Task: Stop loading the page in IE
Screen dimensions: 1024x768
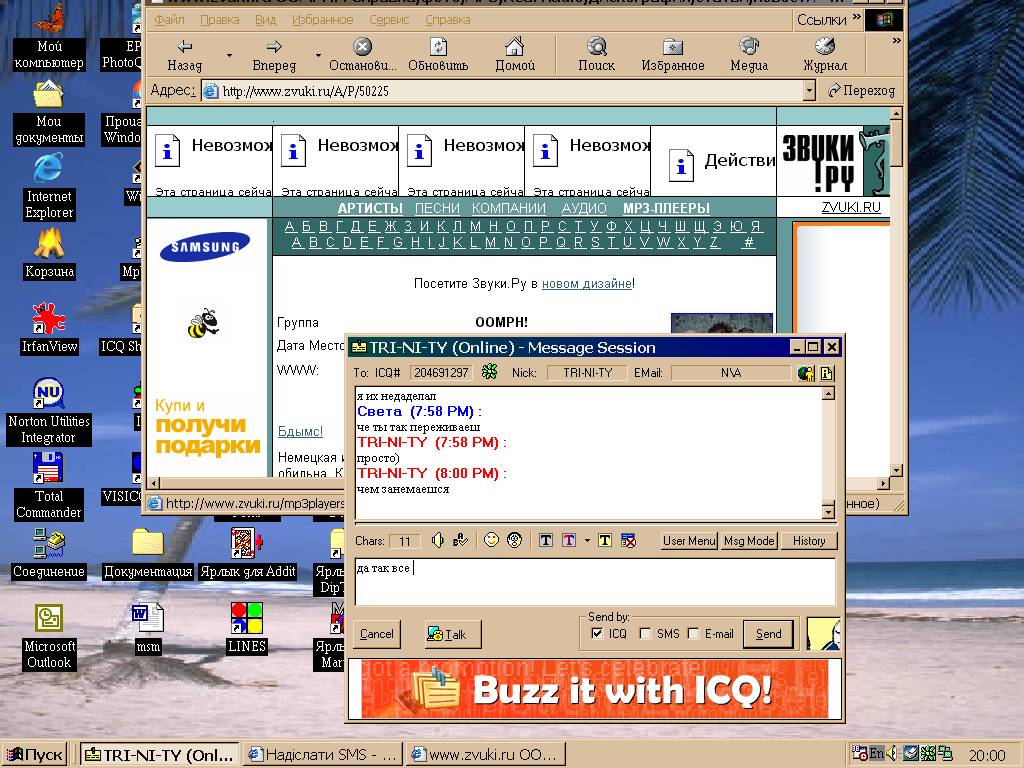Action: click(362, 55)
